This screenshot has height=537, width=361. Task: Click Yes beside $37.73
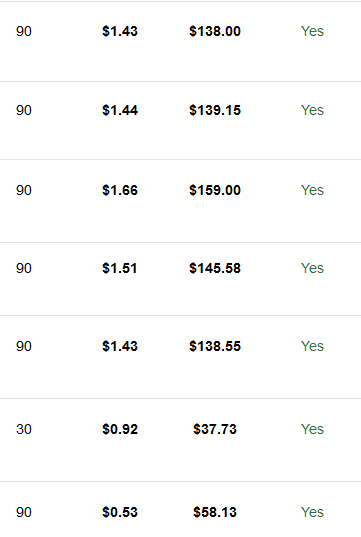(312, 429)
